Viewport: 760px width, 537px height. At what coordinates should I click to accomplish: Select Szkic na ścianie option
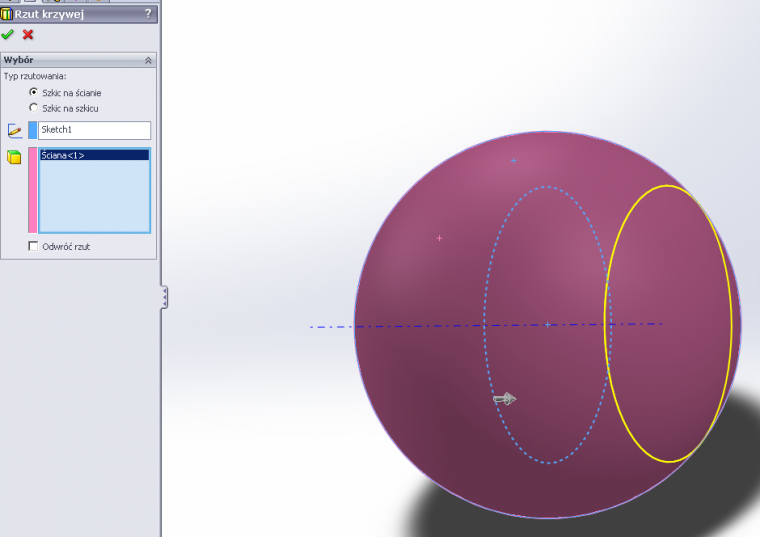[x=33, y=92]
